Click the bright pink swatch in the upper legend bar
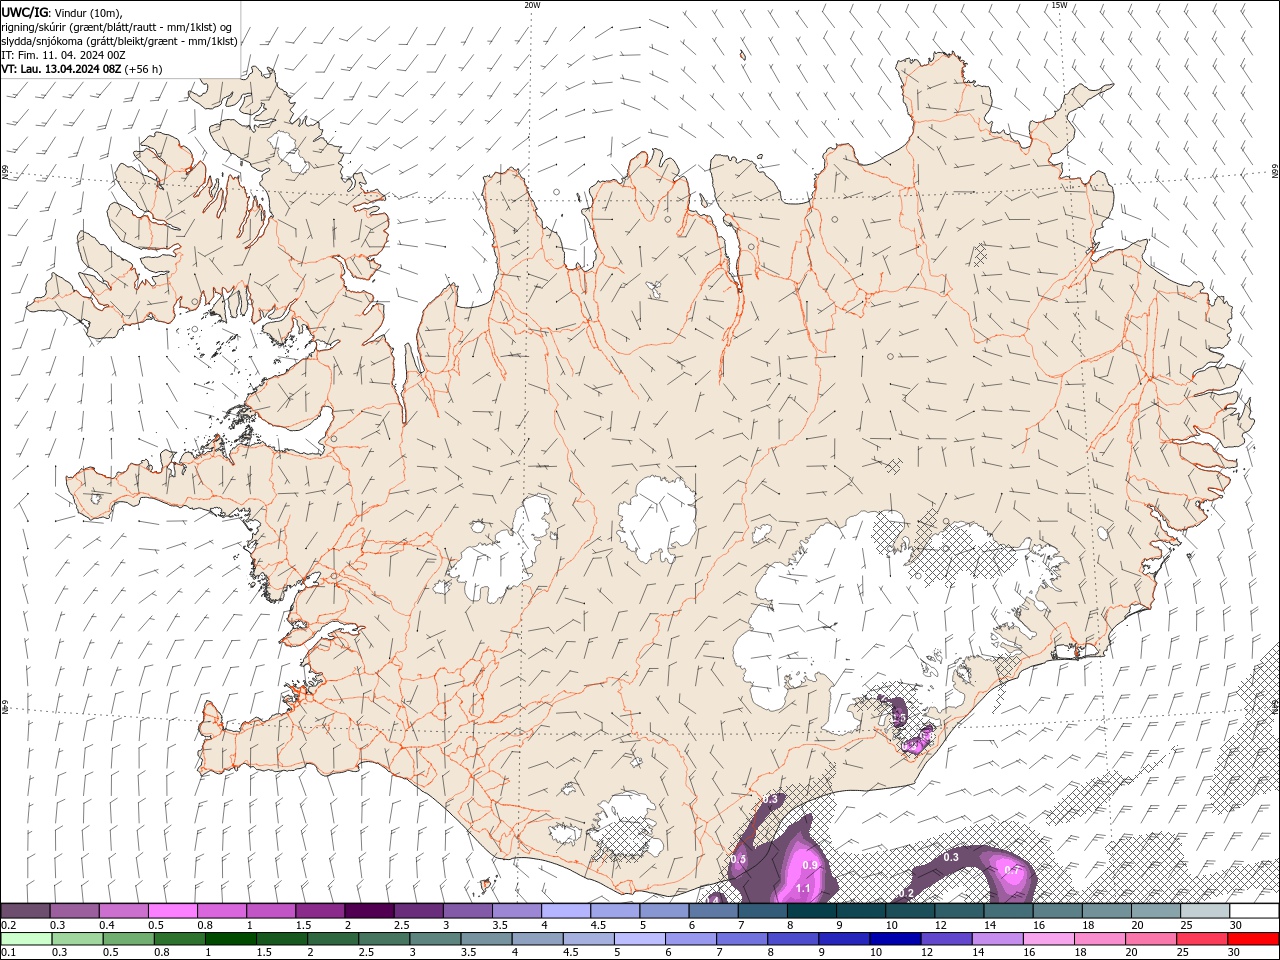Screen dimensions: 1280x960 tap(172, 911)
